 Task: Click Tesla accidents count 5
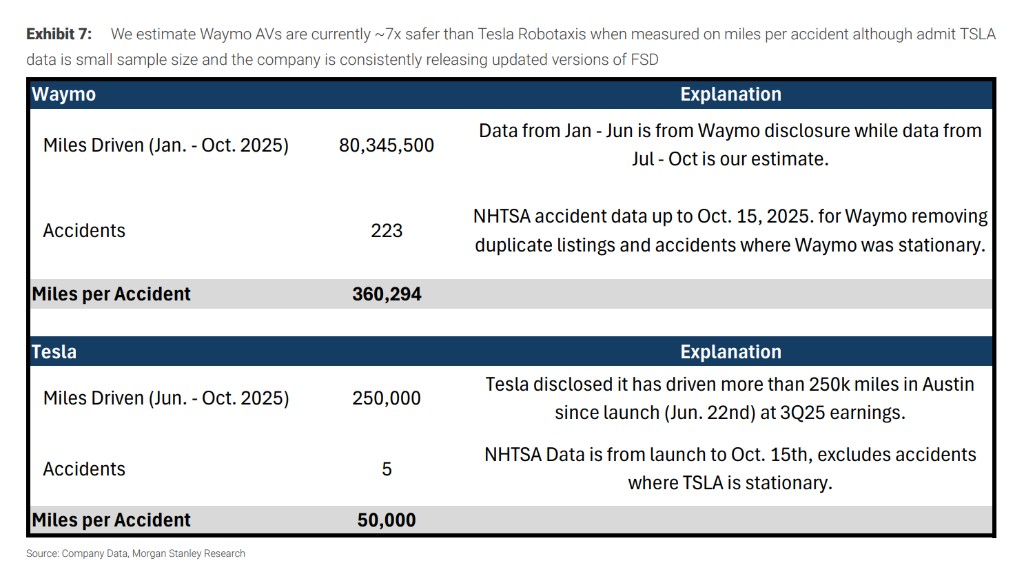[386, 469]
